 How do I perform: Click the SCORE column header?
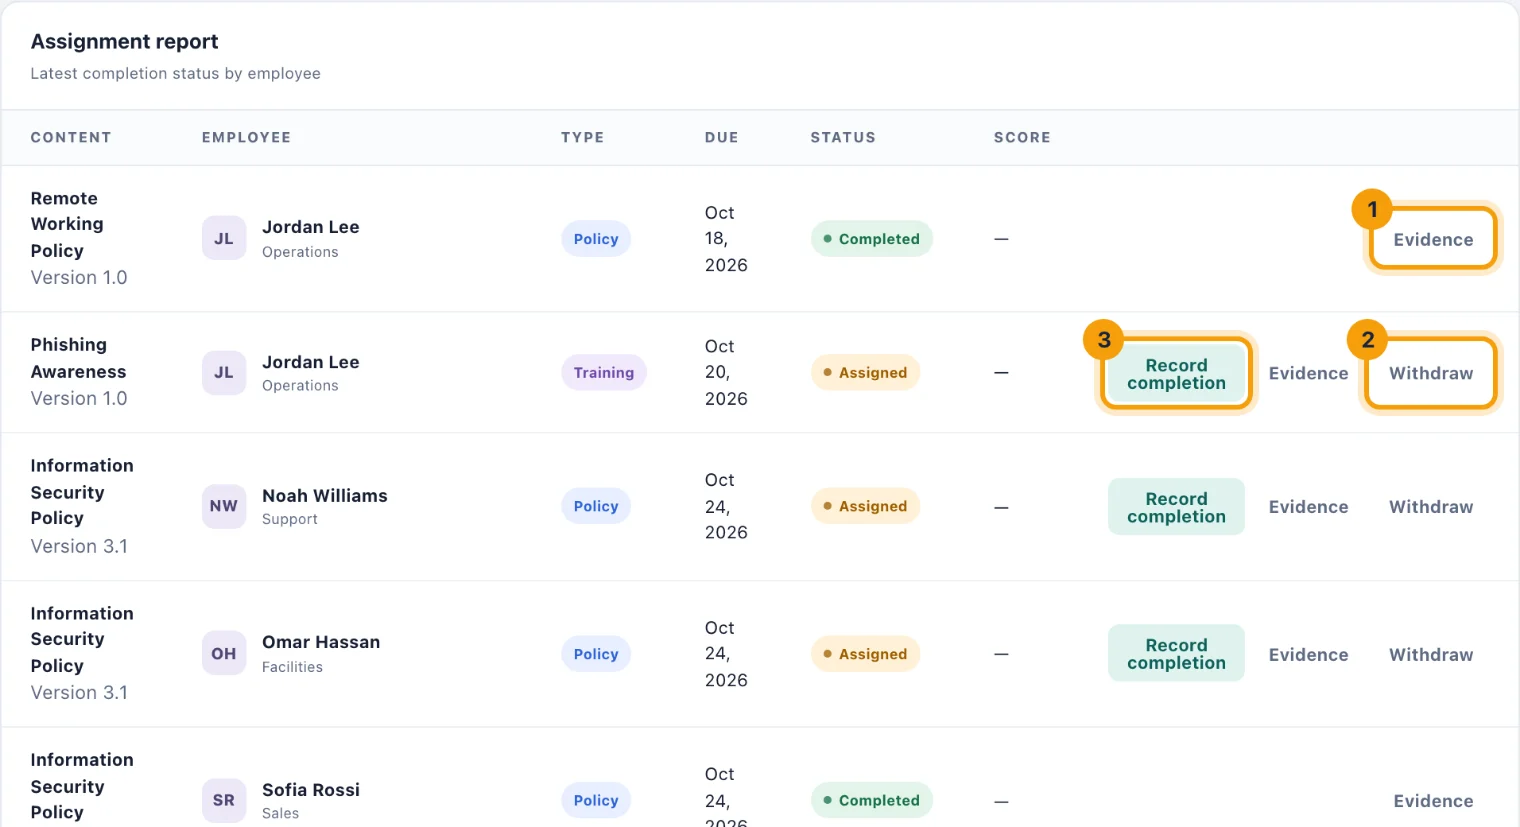[1022, 138]
